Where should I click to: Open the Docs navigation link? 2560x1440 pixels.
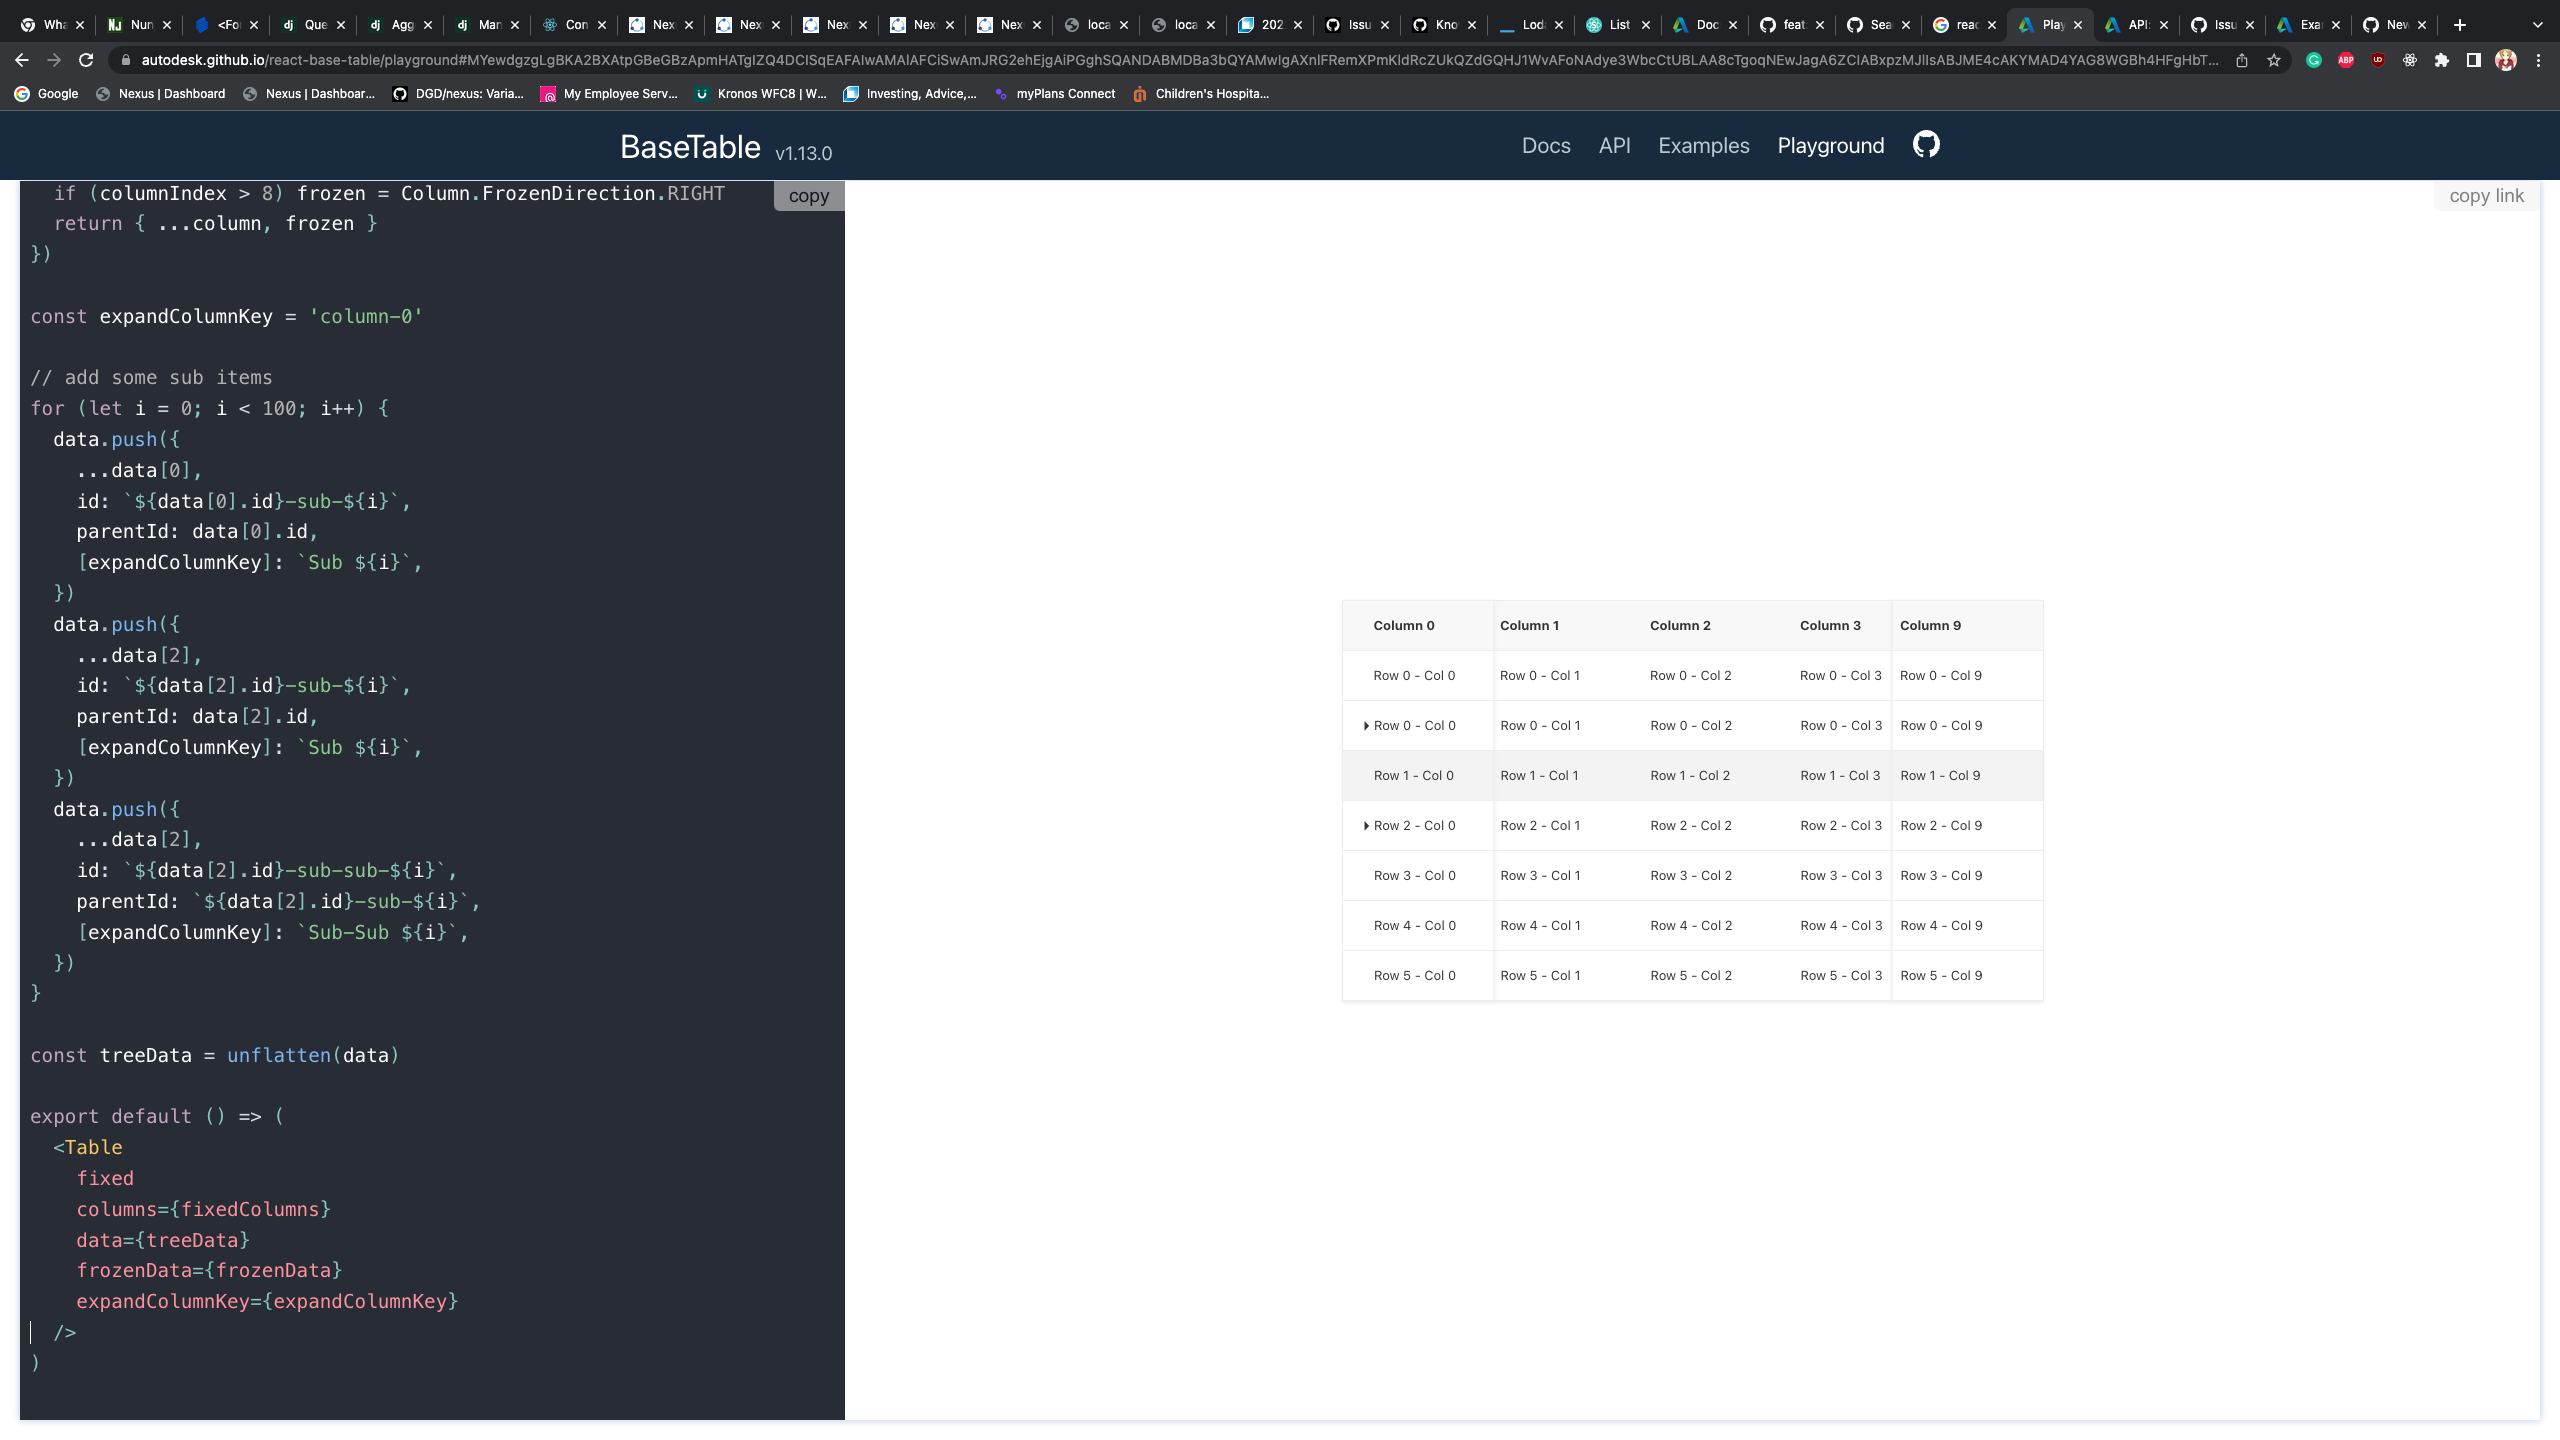tap(1545, 146)
